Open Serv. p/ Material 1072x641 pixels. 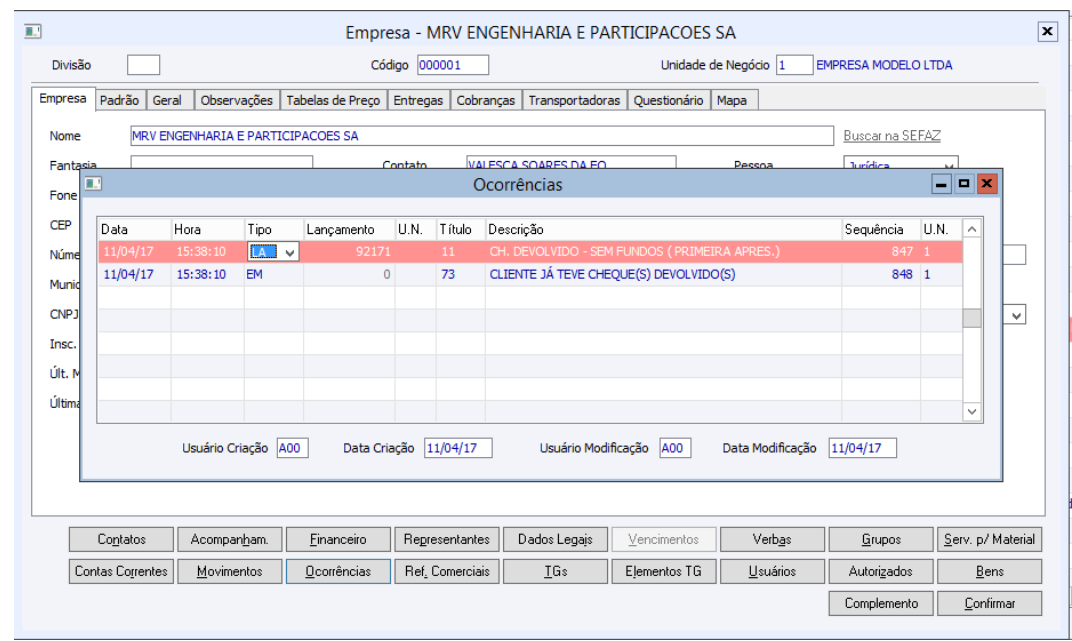point(990,539)
